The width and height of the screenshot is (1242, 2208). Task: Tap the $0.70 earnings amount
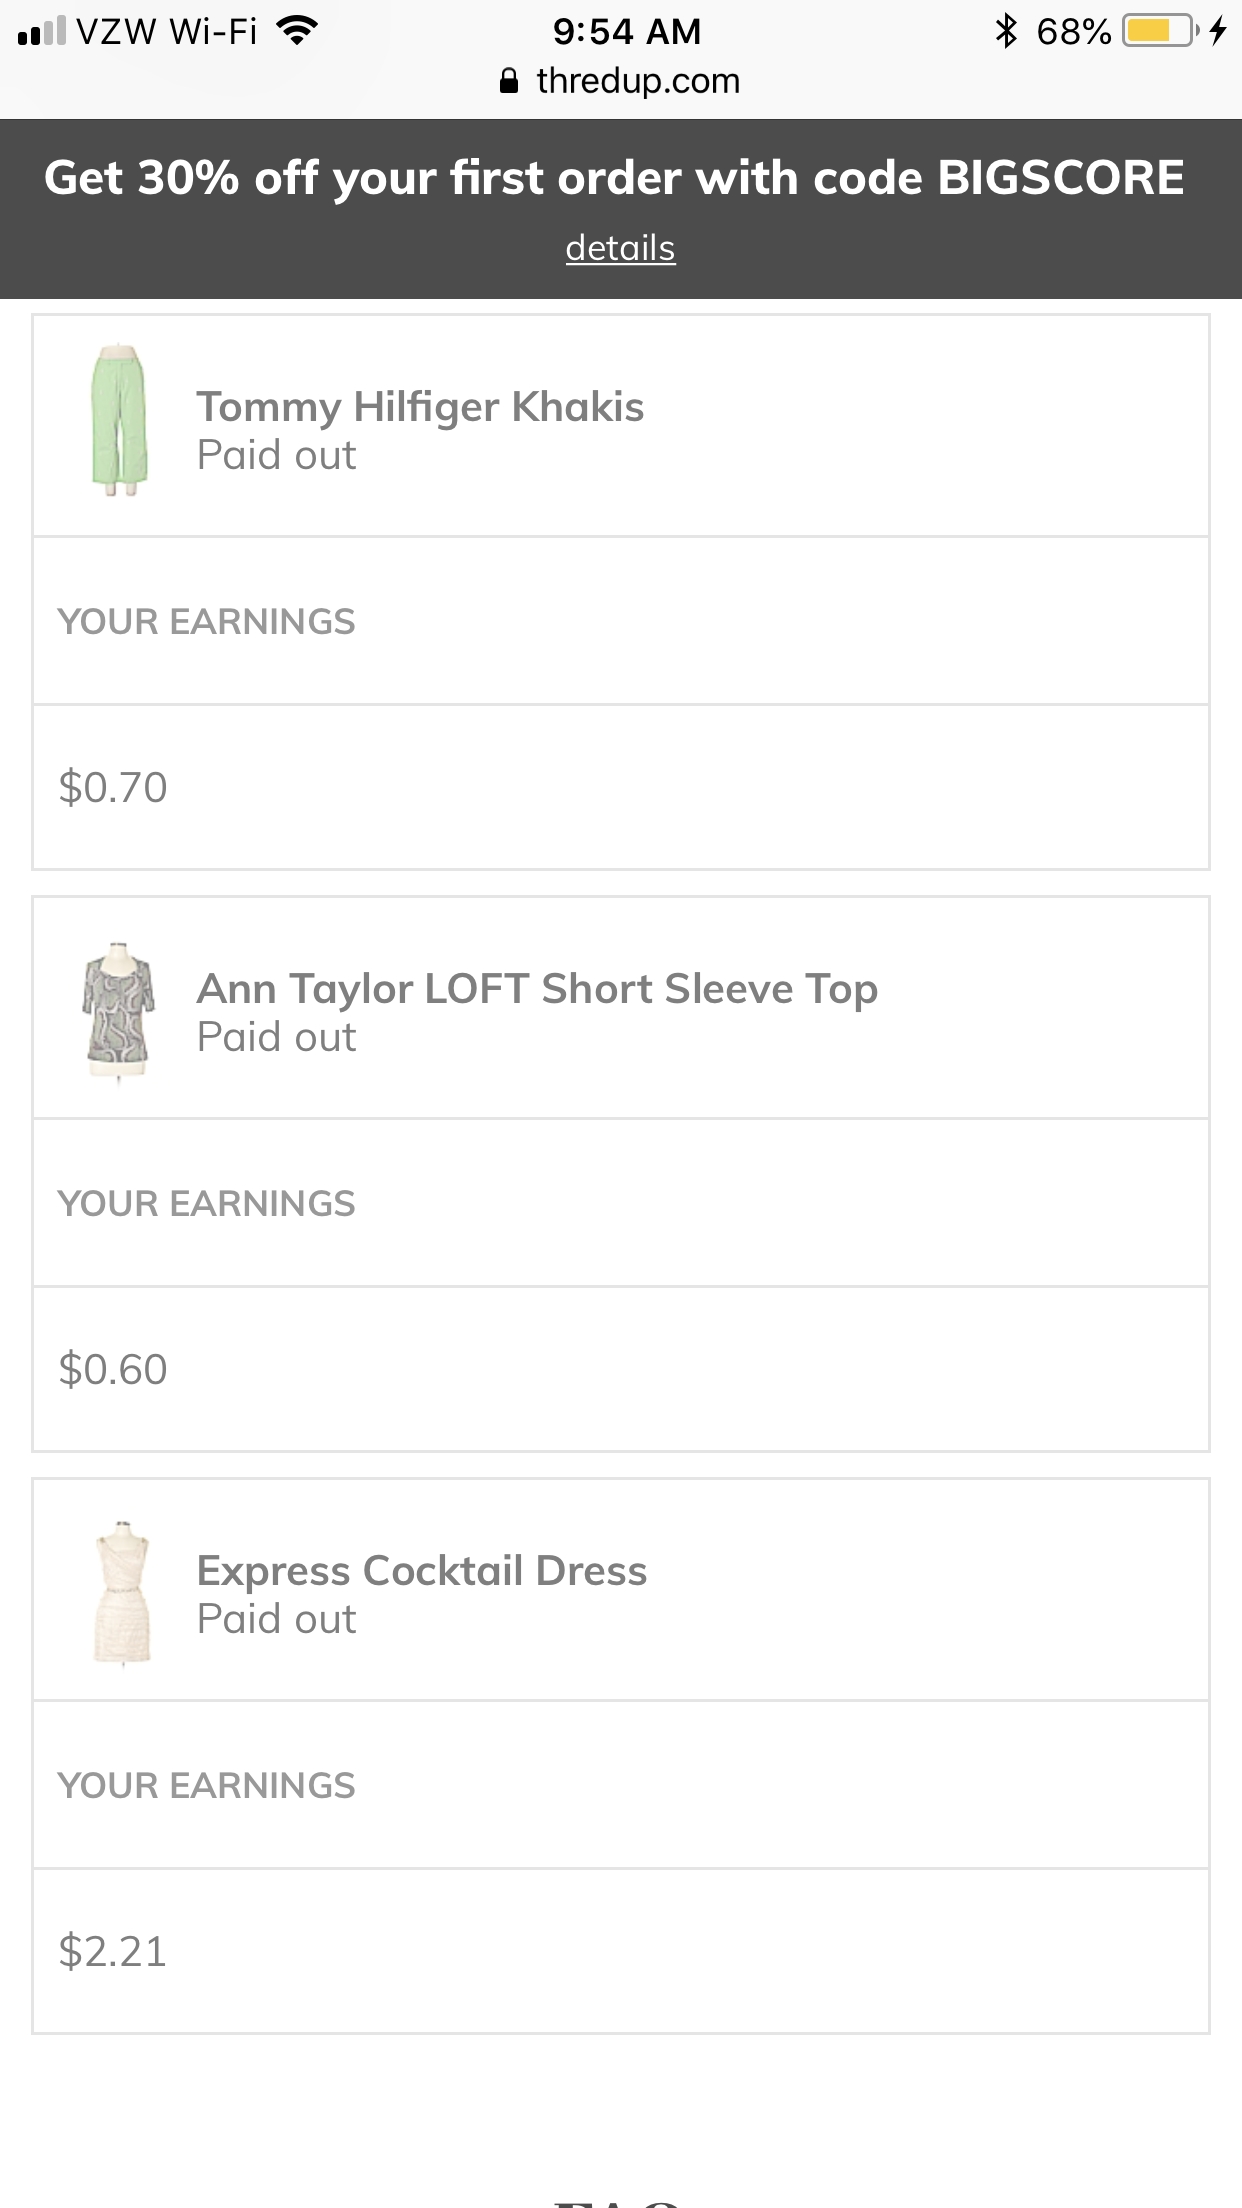click(x=113, y=787)
